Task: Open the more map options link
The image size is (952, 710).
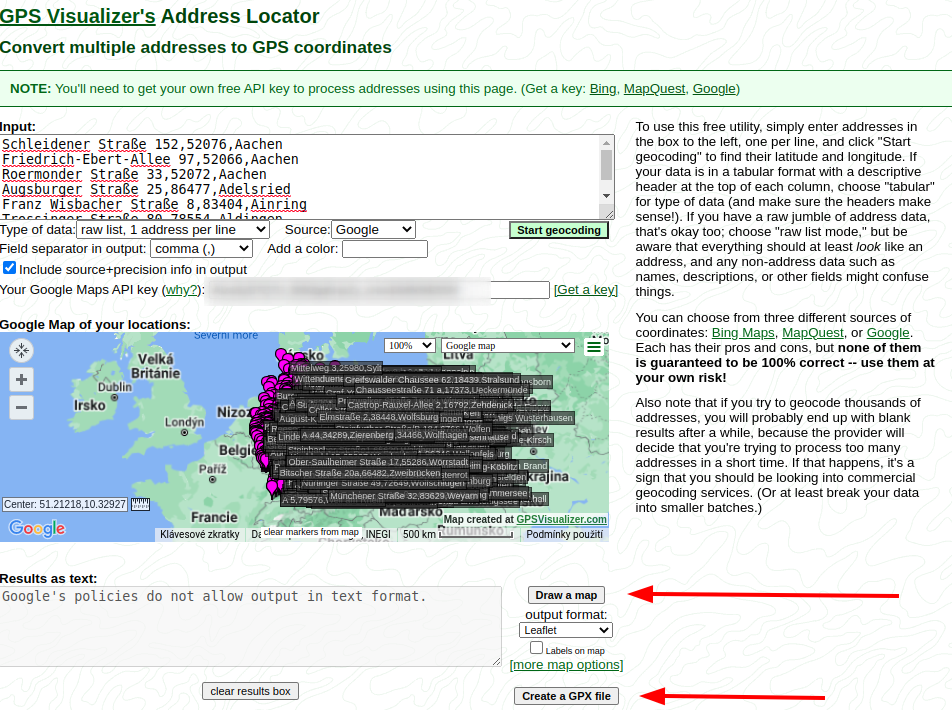Action: coord(566,664)
